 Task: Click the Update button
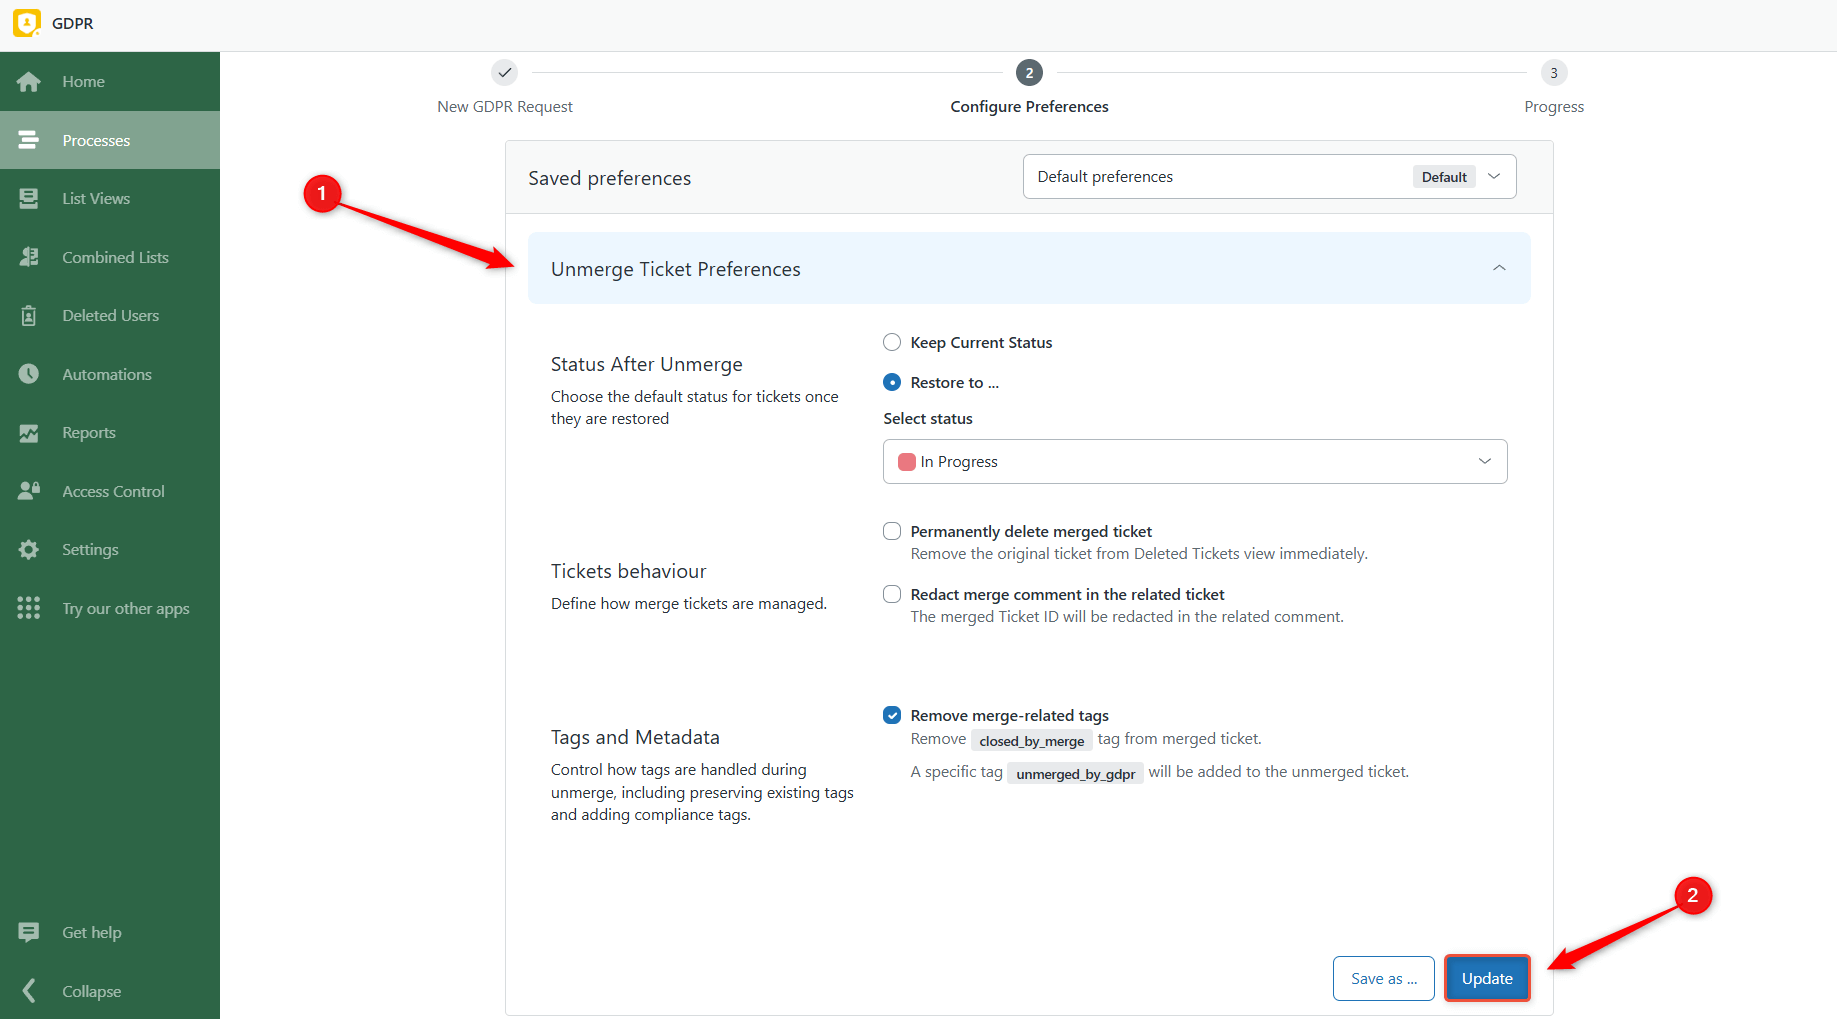click(1486, 979)
